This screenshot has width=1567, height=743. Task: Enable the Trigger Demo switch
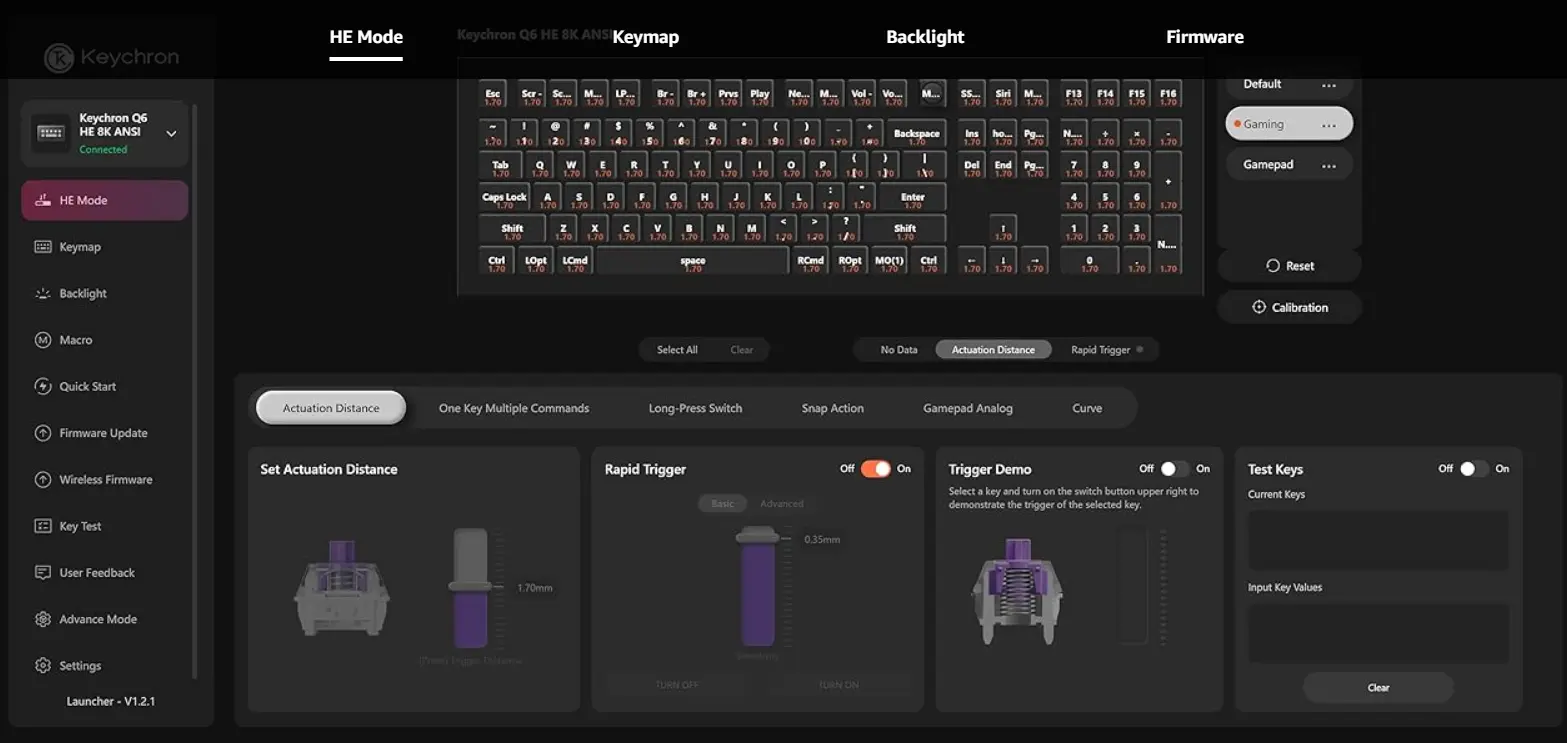coord(1175,468)
